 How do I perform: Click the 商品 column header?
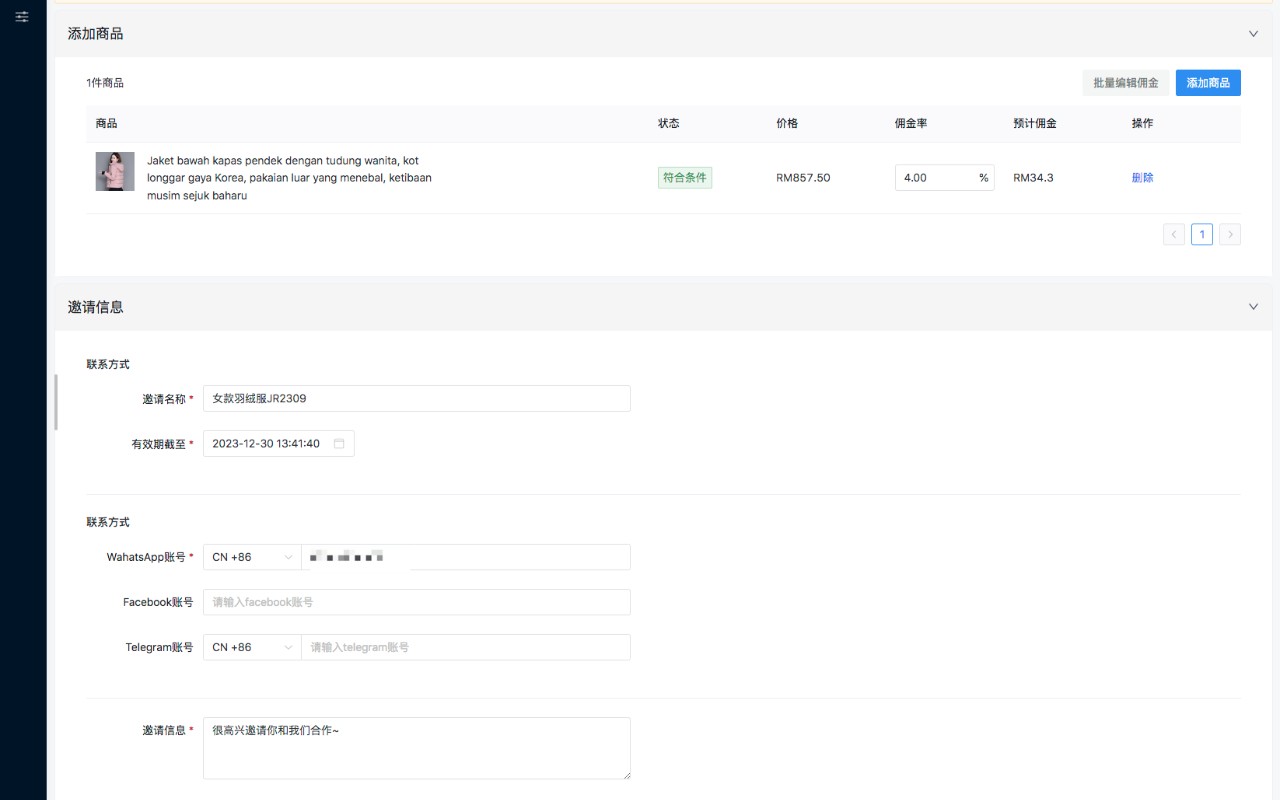pos(107,123)
